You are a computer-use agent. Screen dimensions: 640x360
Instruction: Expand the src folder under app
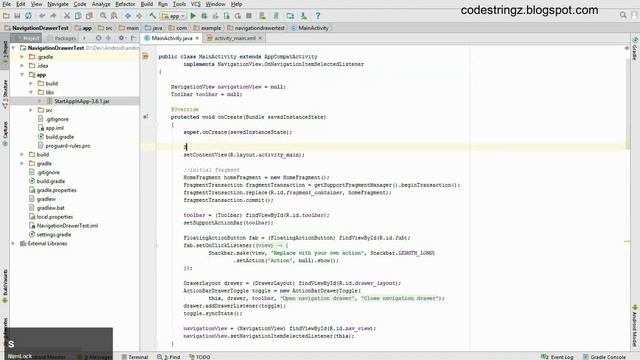pyautogui.click(x=31, y=110)
